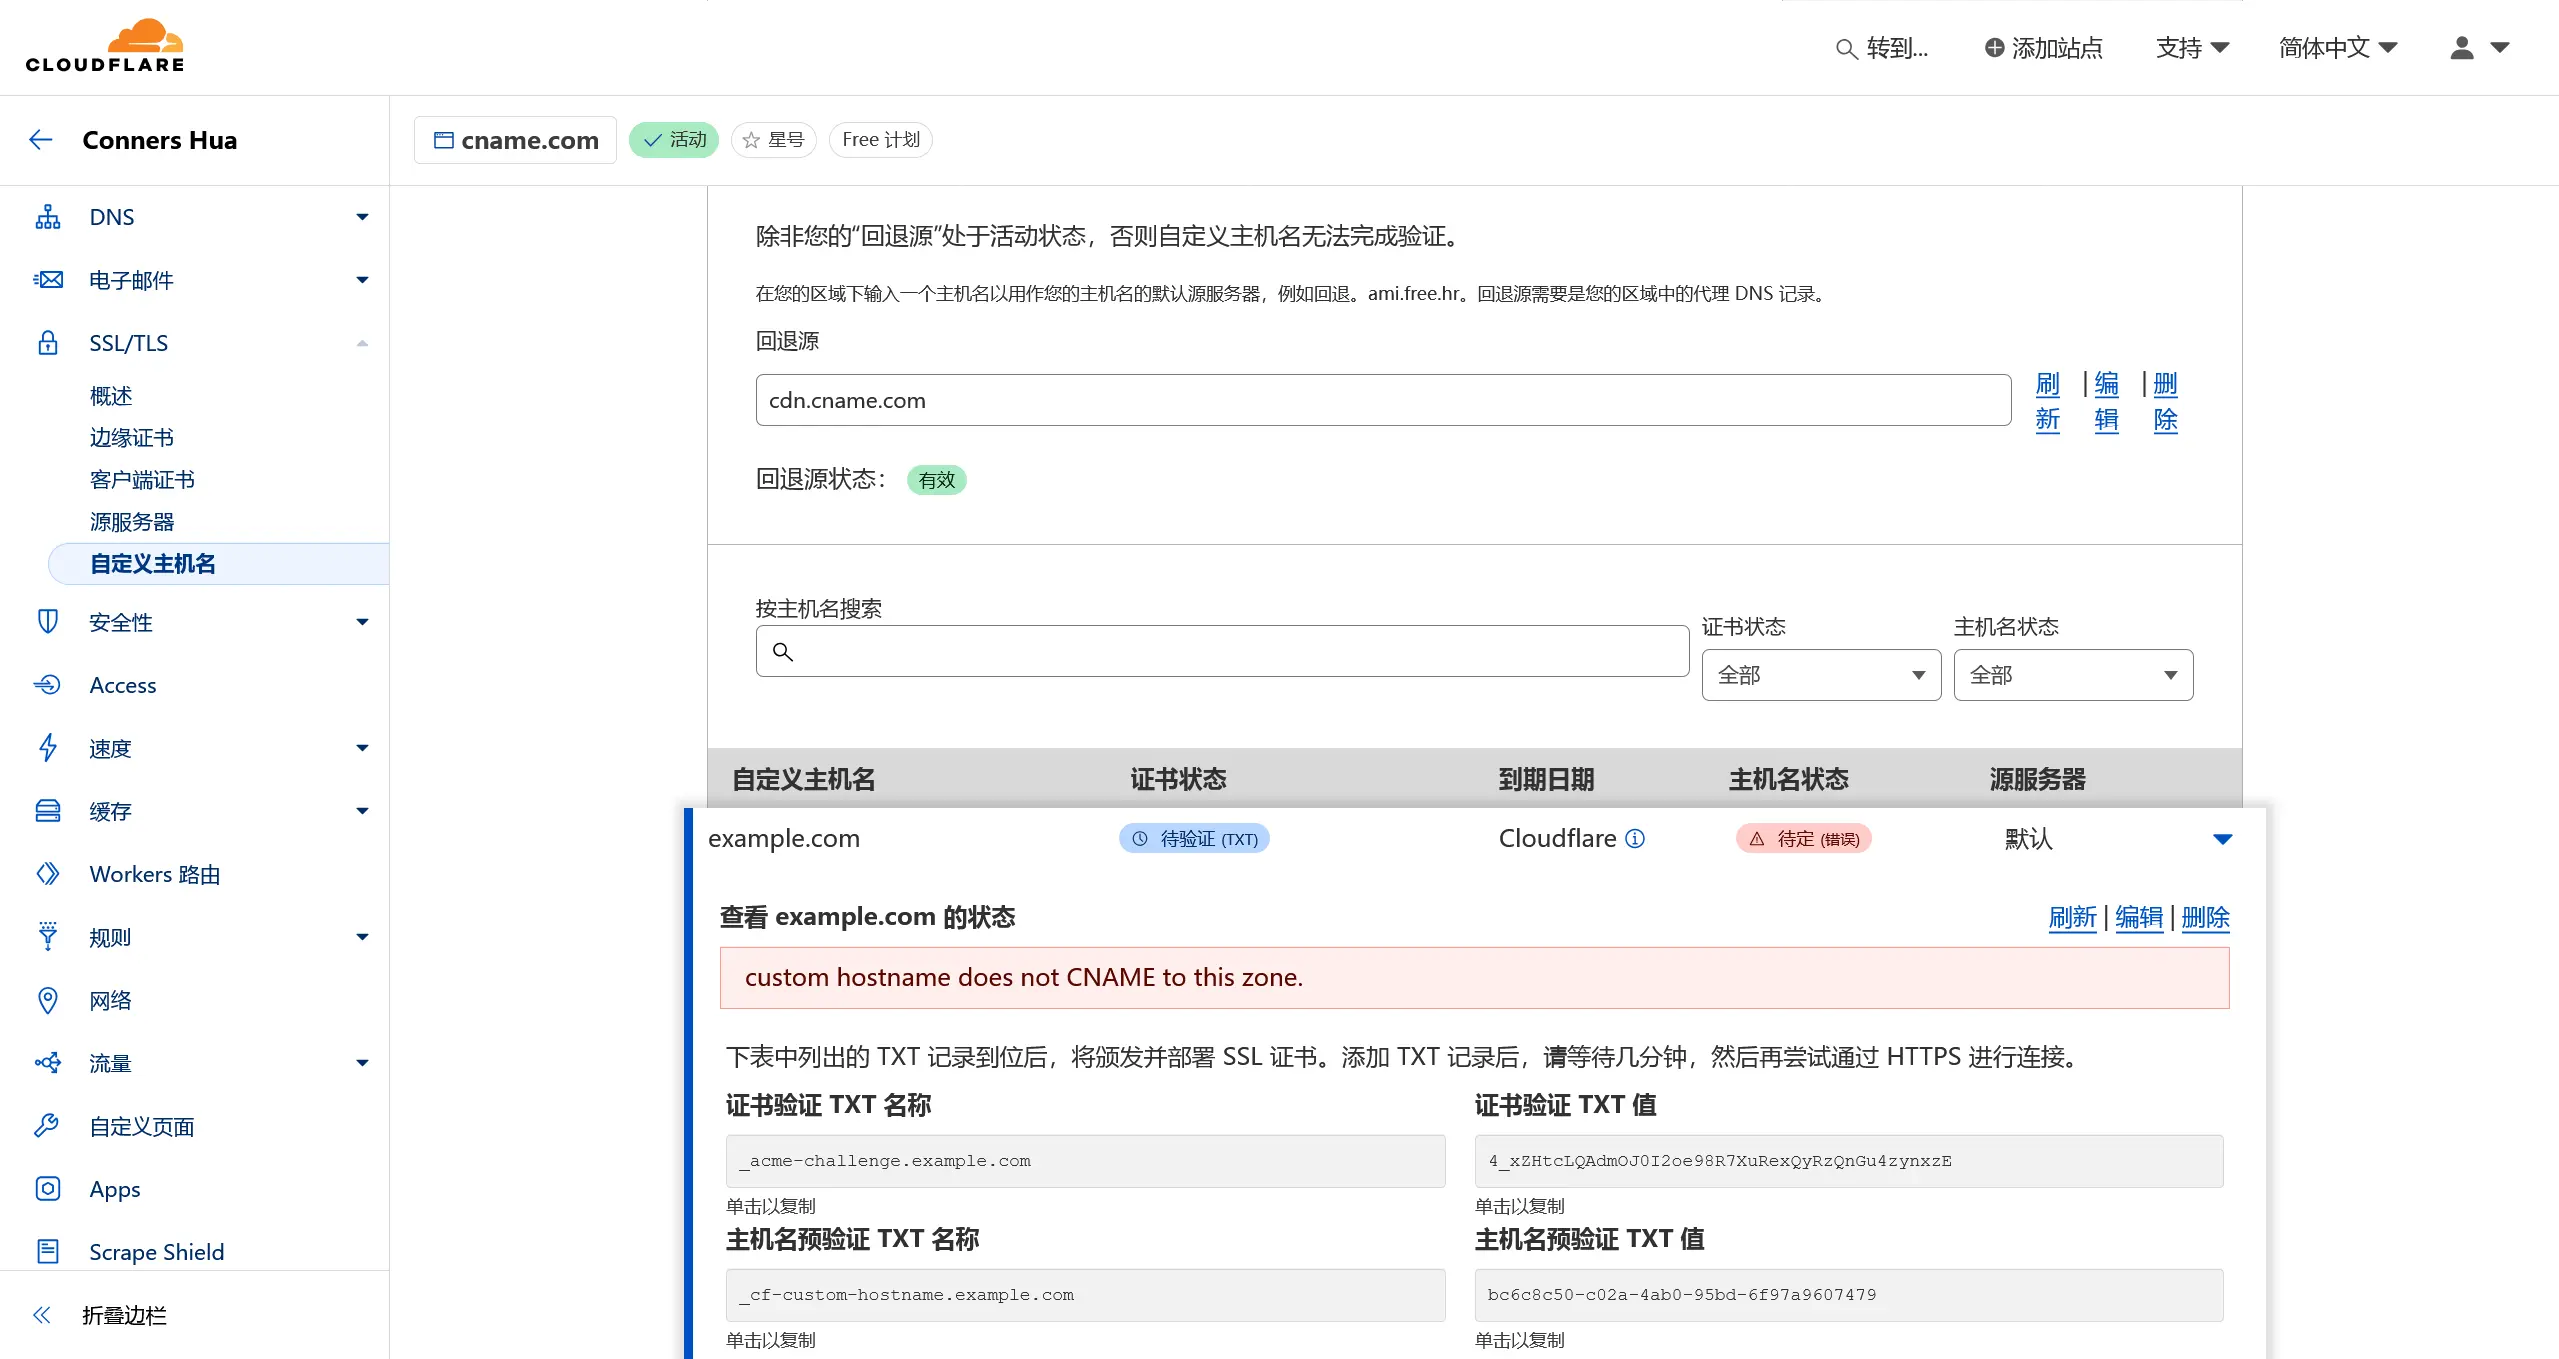2559x1359 pixels.
Task: Click the cname.com site selector button
Action: pos(515,140)
